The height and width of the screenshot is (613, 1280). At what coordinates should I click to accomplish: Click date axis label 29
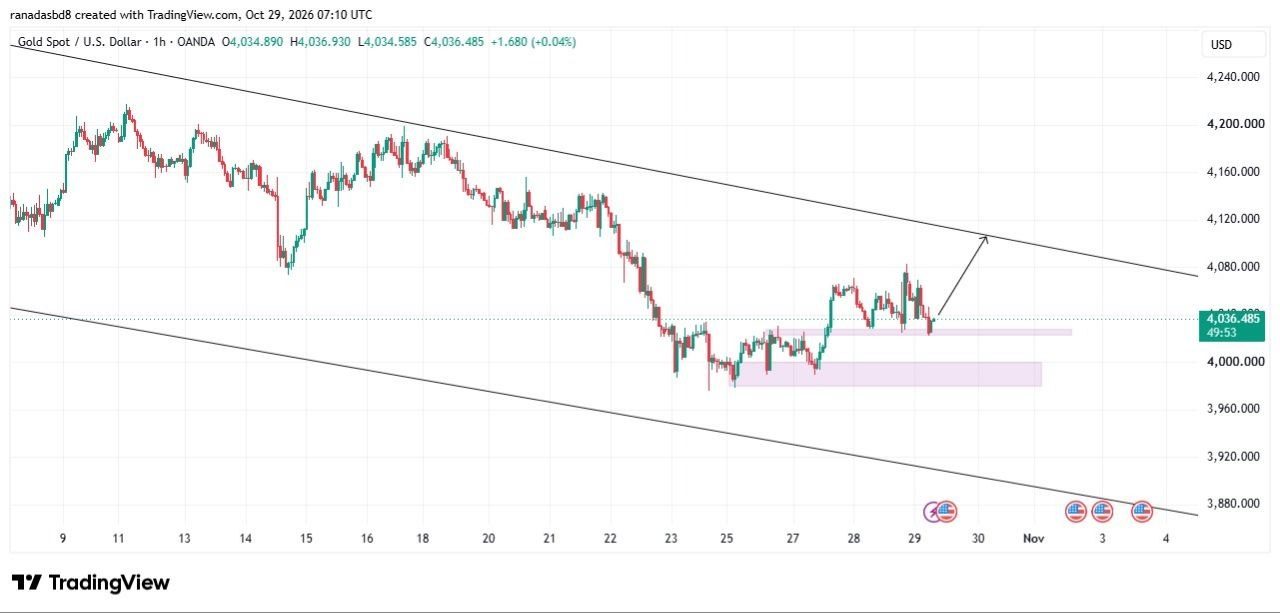[914, 538]
